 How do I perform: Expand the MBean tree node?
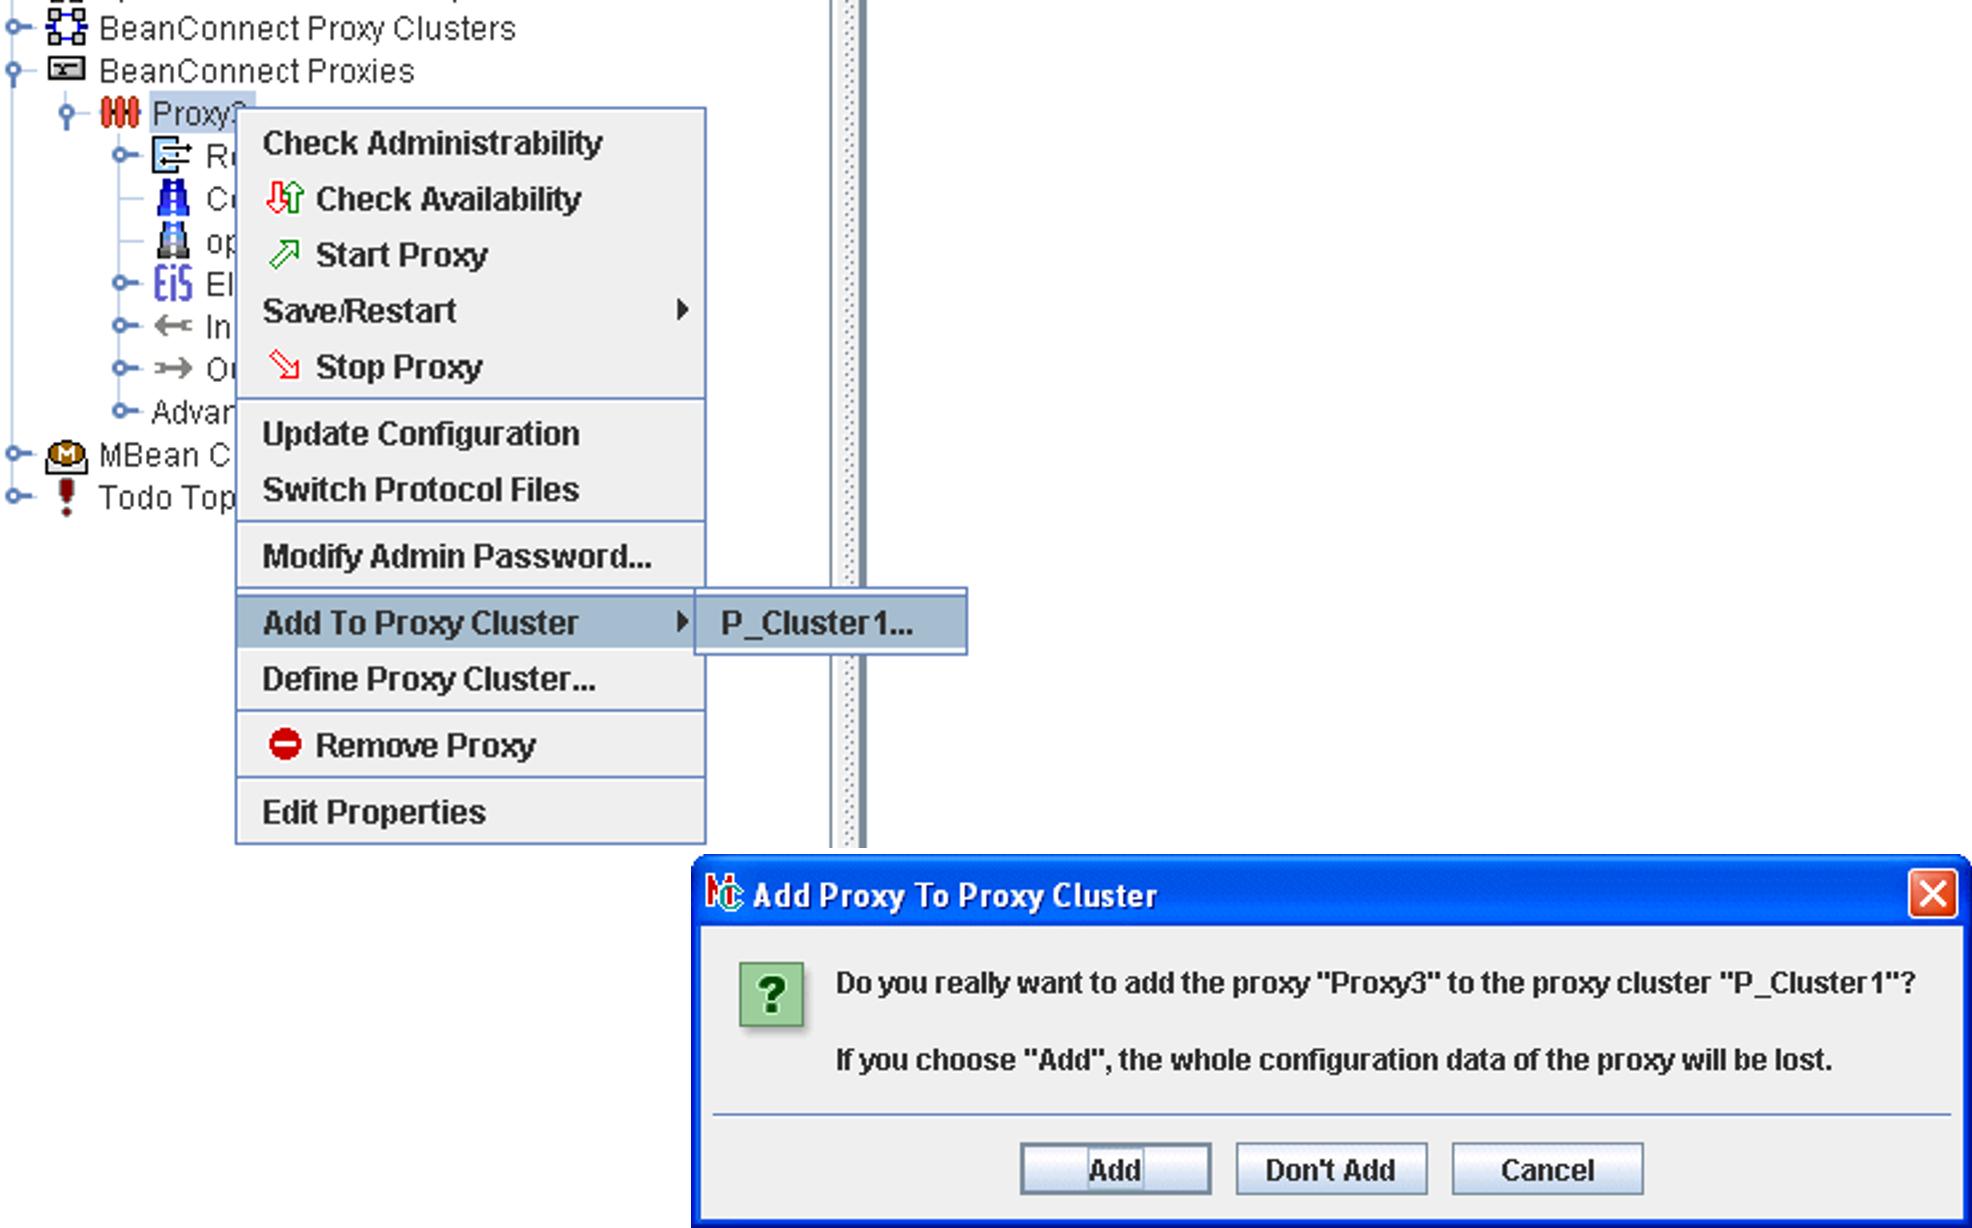(x=15, y=454)
